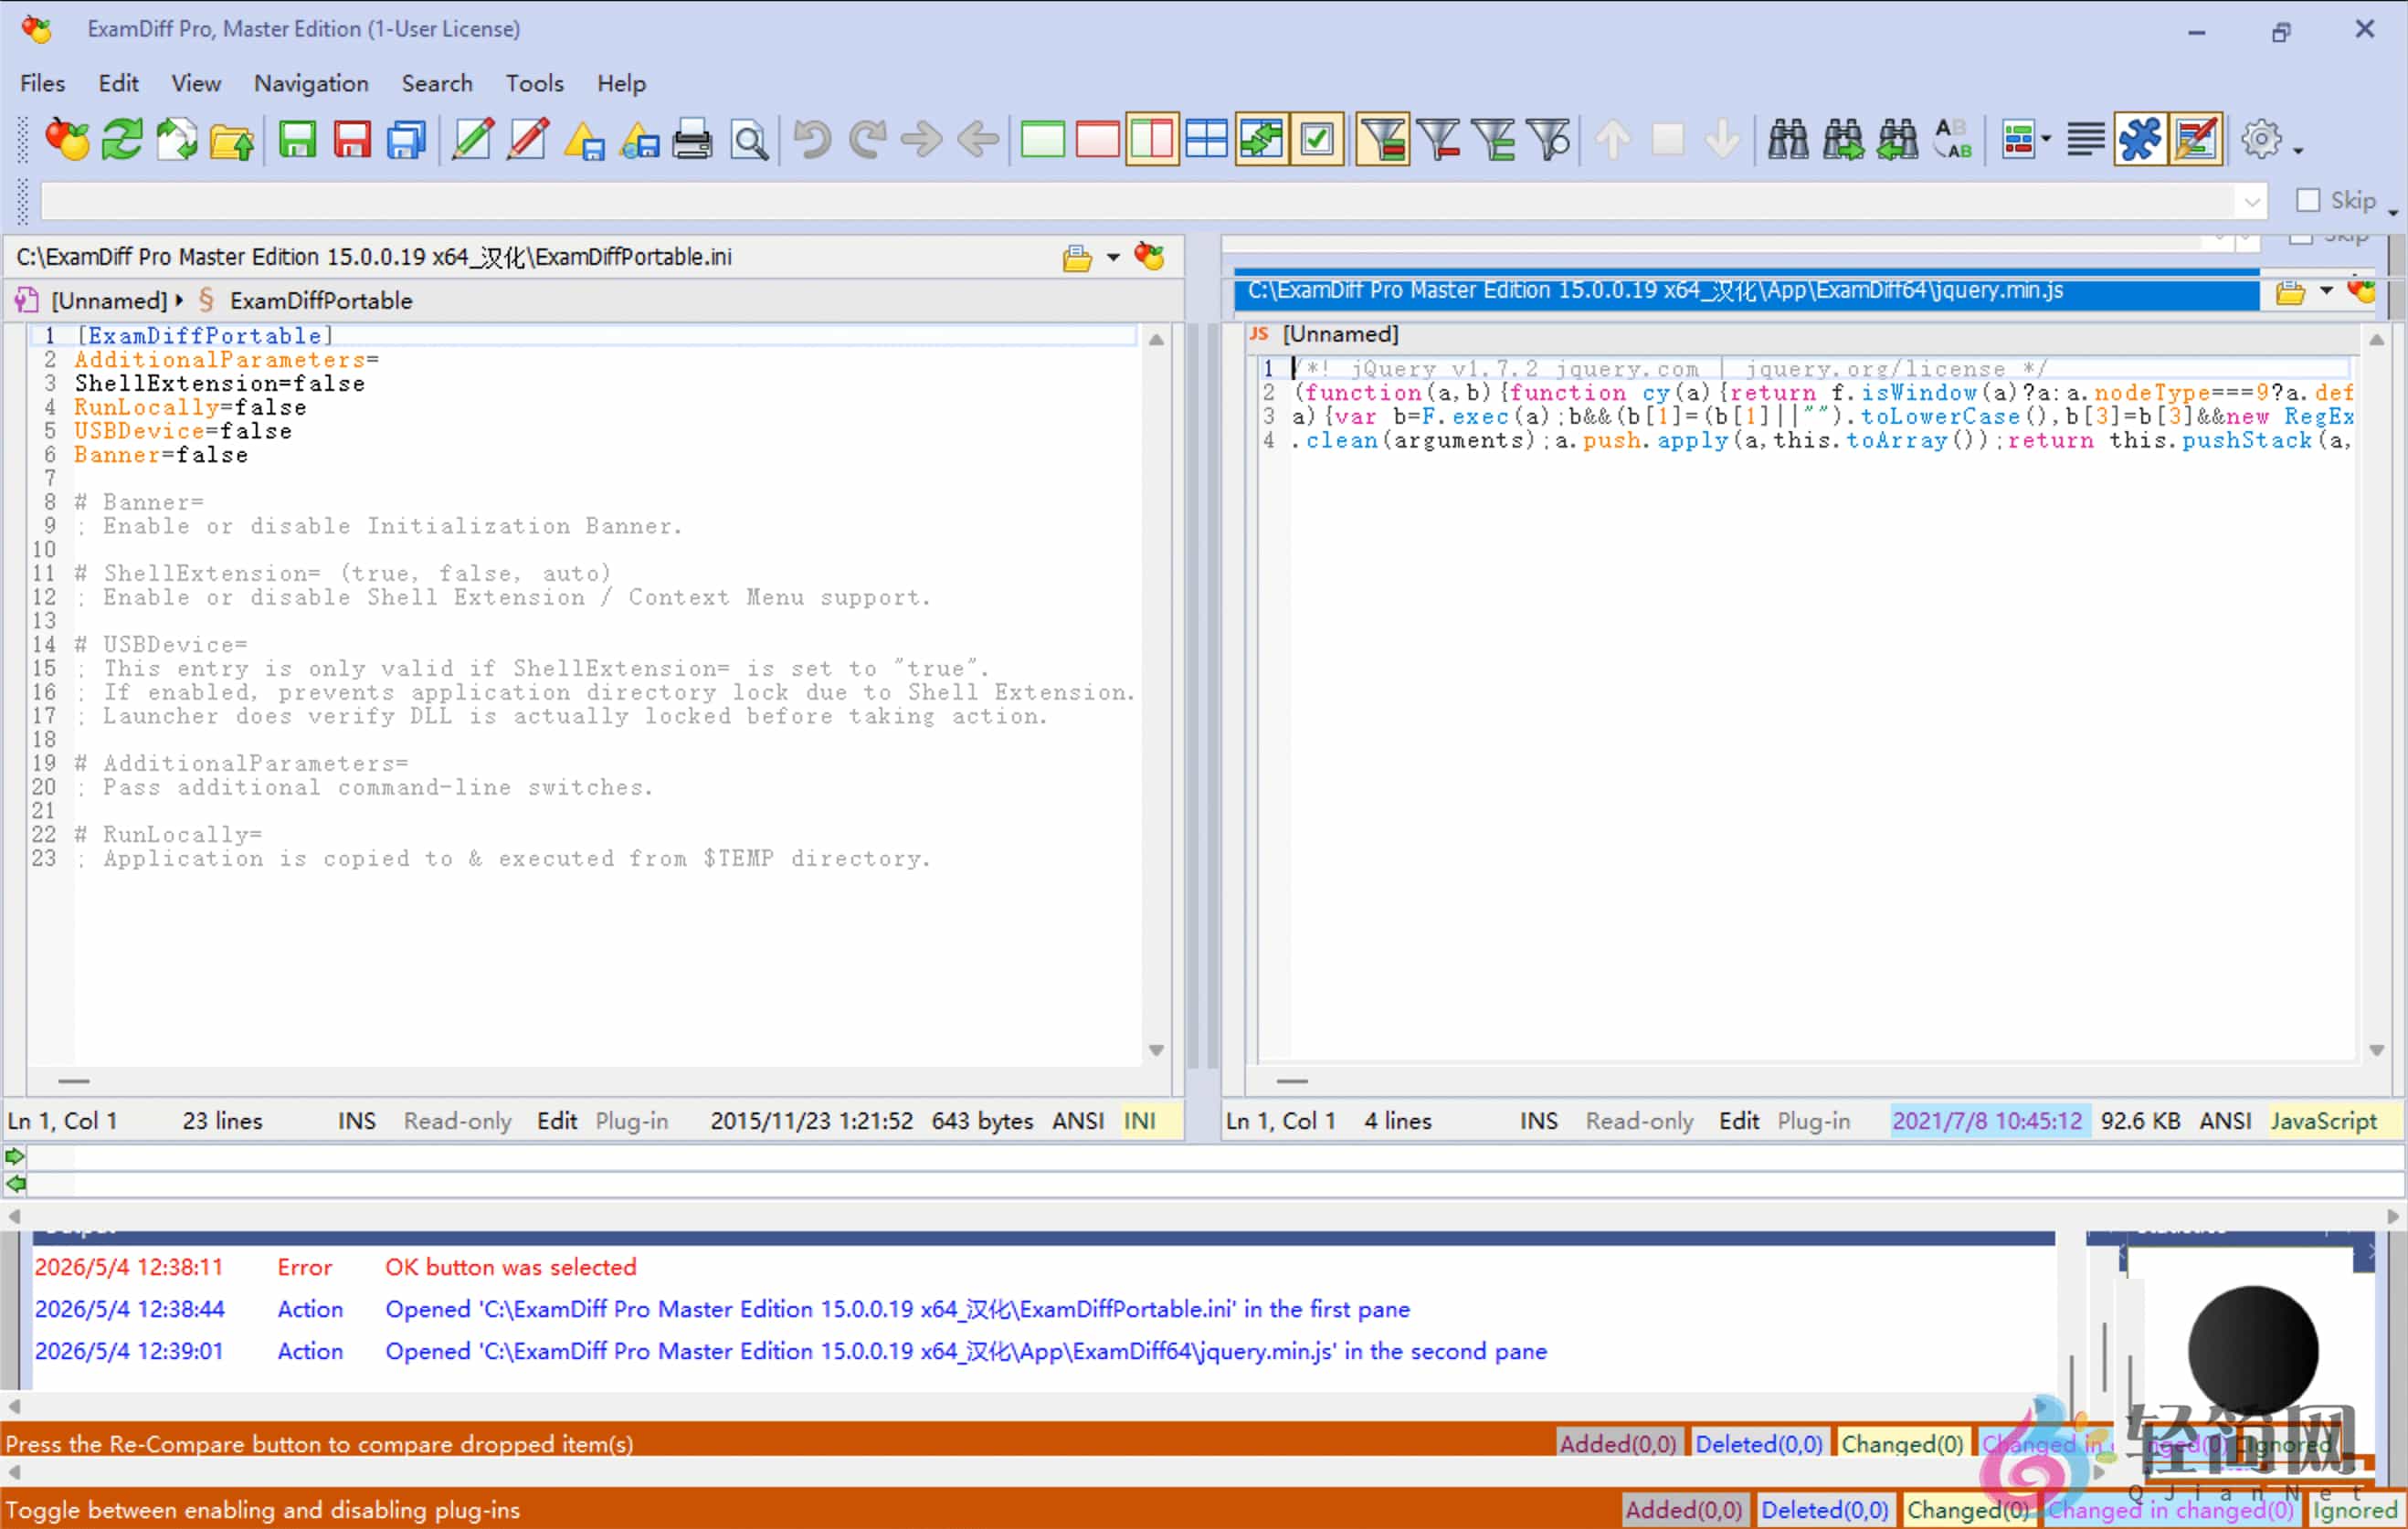Click the folder icon in left pane header

click(1077, 258)
